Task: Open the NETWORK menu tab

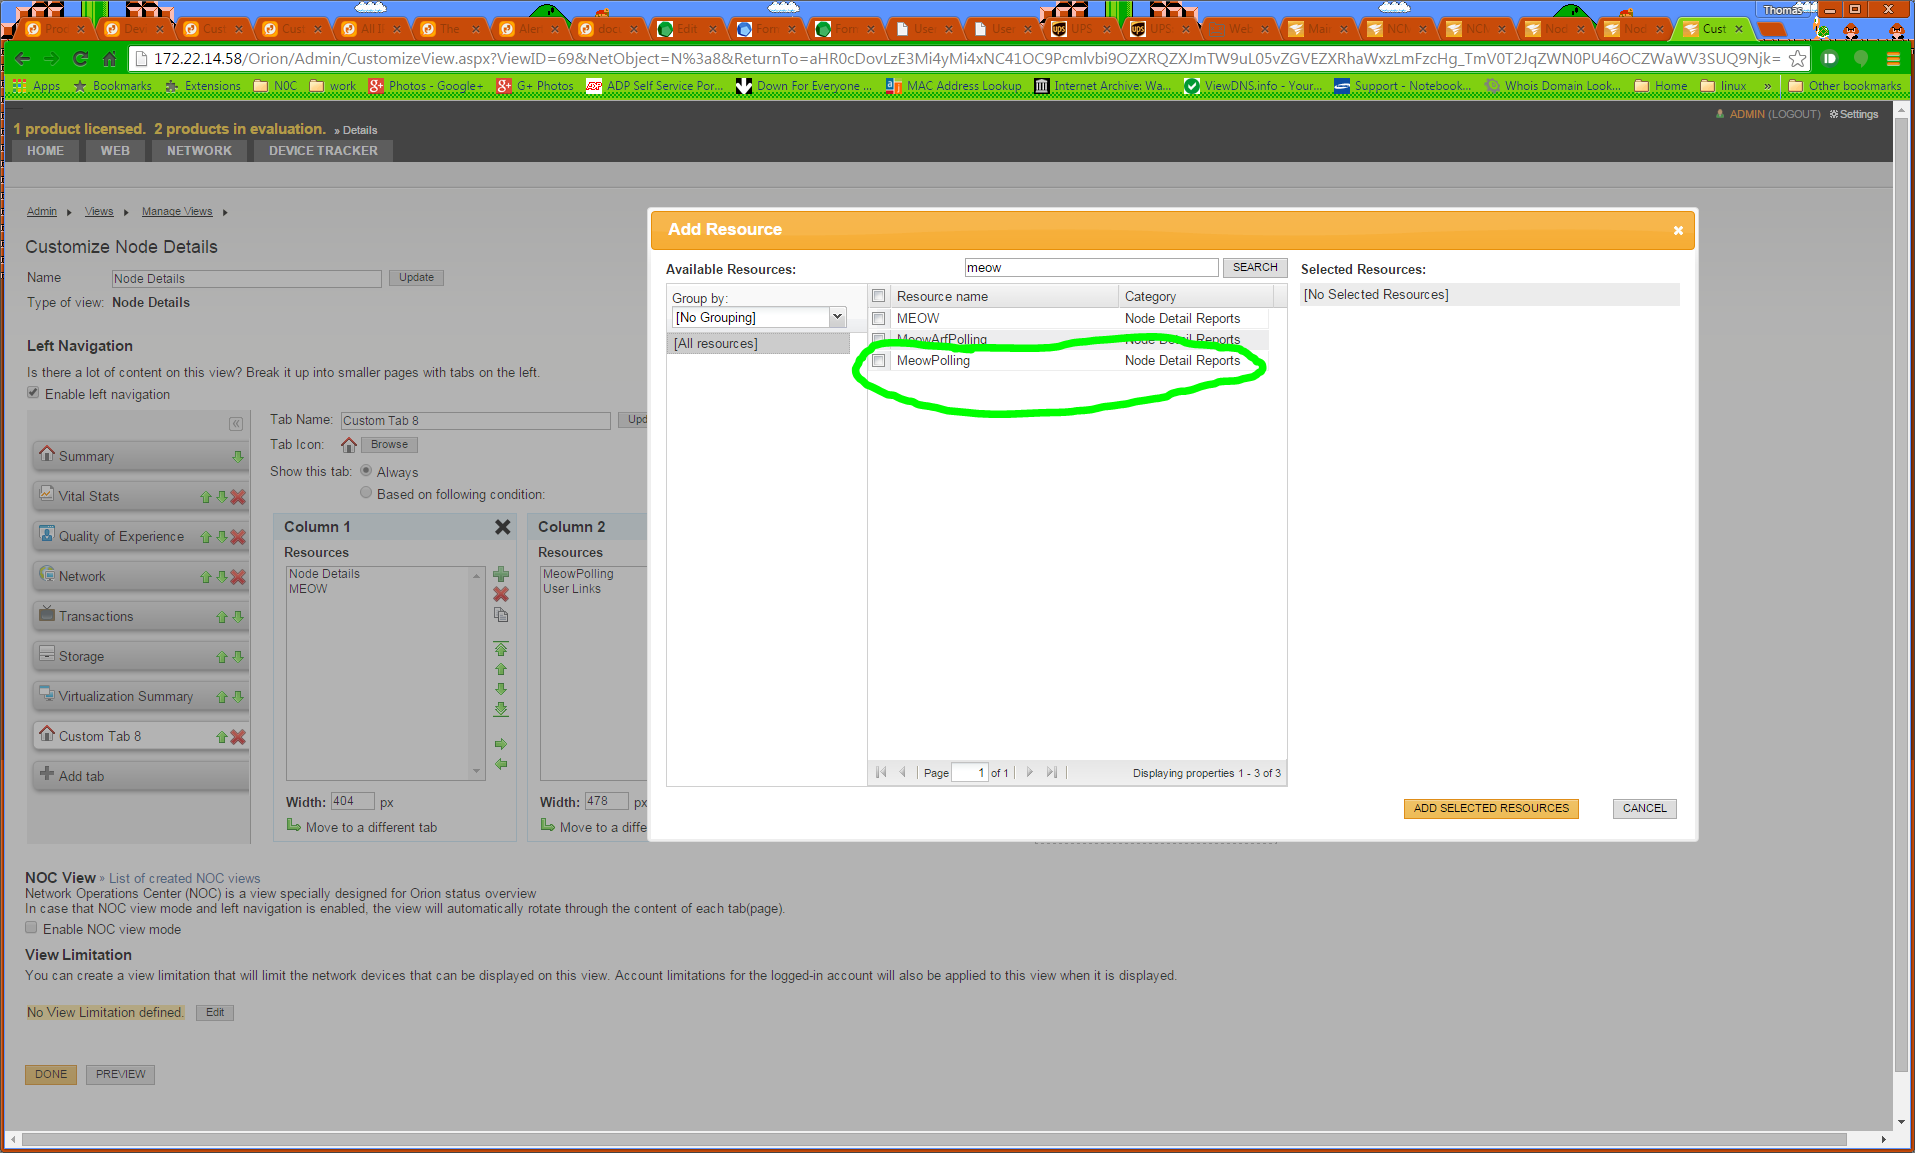Action: click(199, 151)
